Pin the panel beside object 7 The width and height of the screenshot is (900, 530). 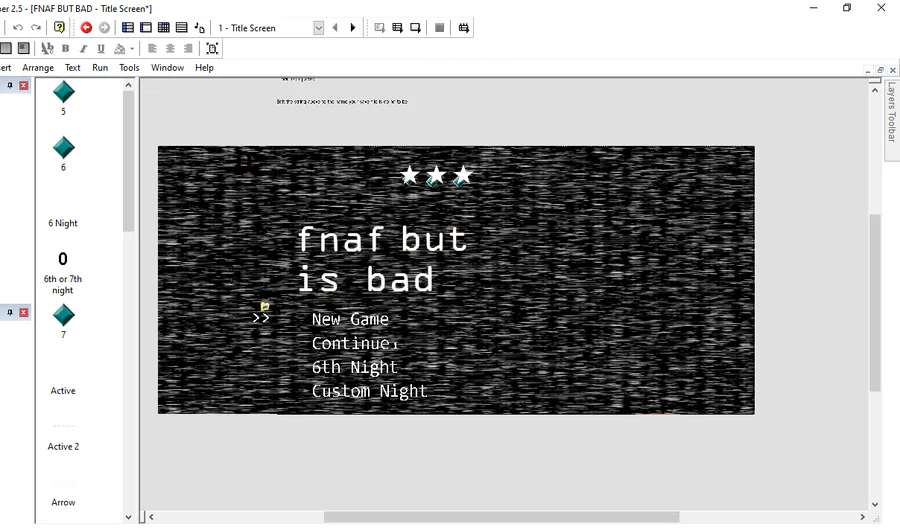(x=10, y=312)
